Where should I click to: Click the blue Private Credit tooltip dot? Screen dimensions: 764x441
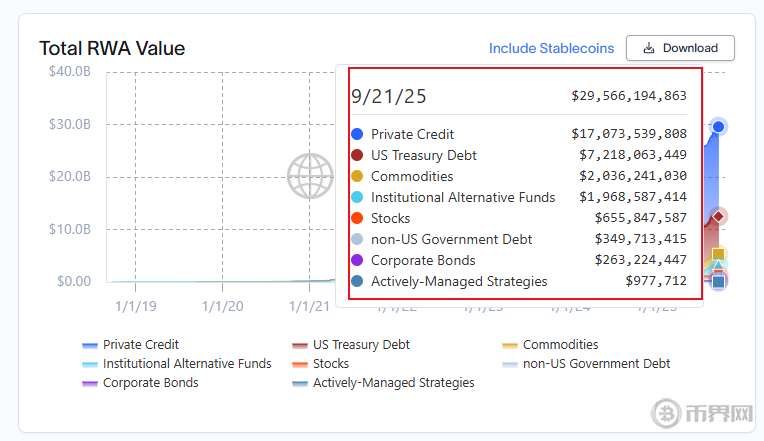click(x=357, y=134)
